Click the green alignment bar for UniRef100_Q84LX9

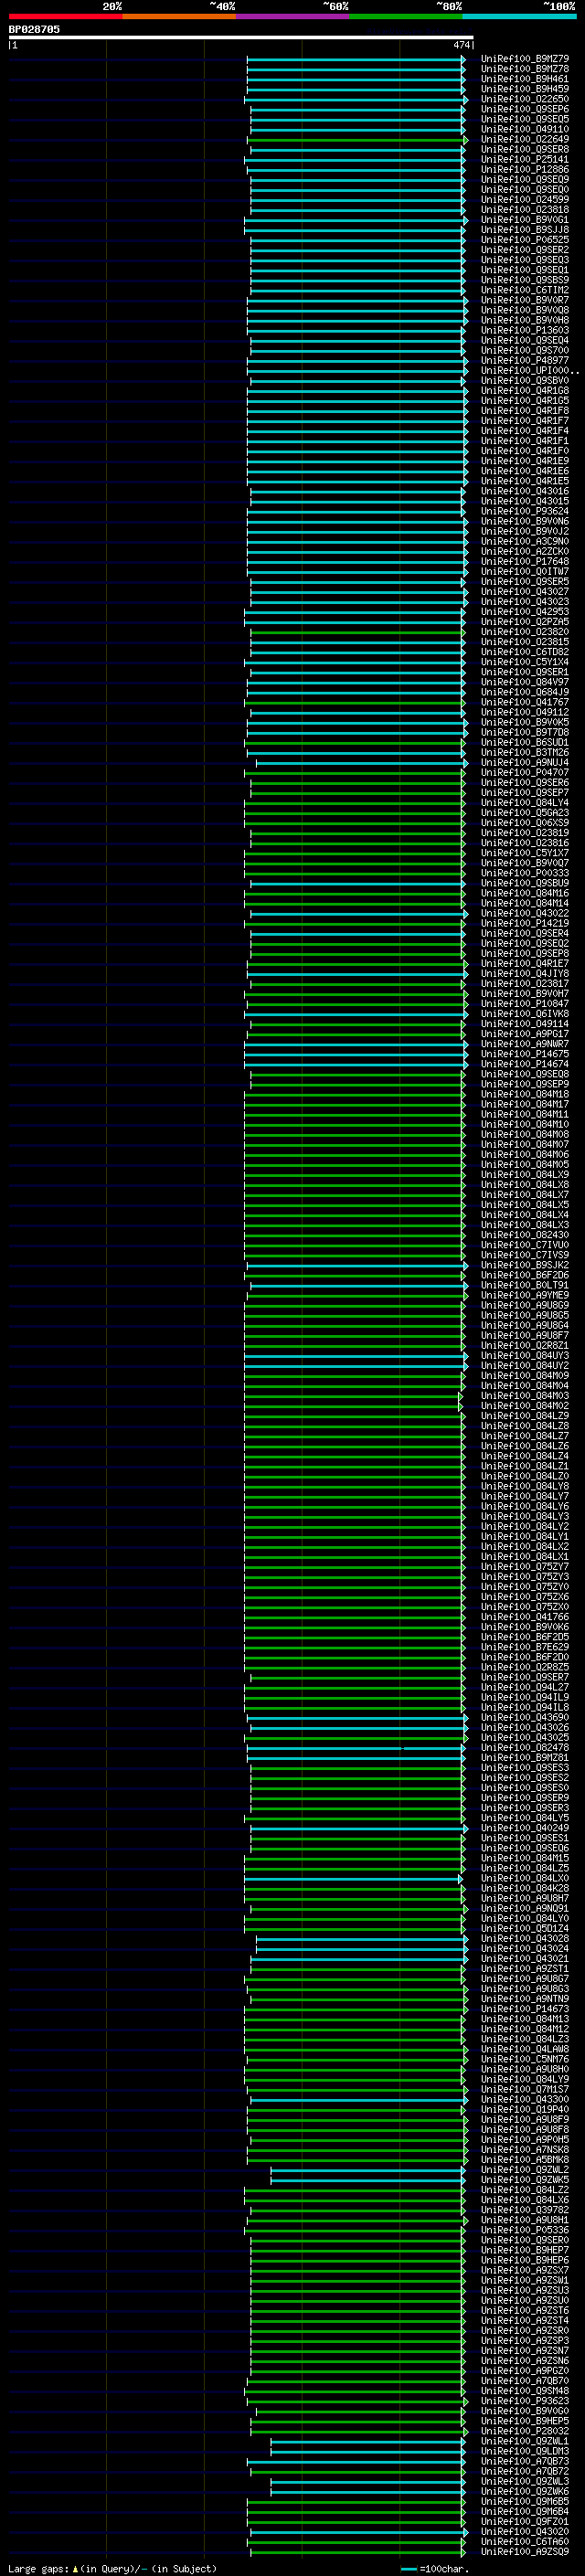tap(353, 1175)
